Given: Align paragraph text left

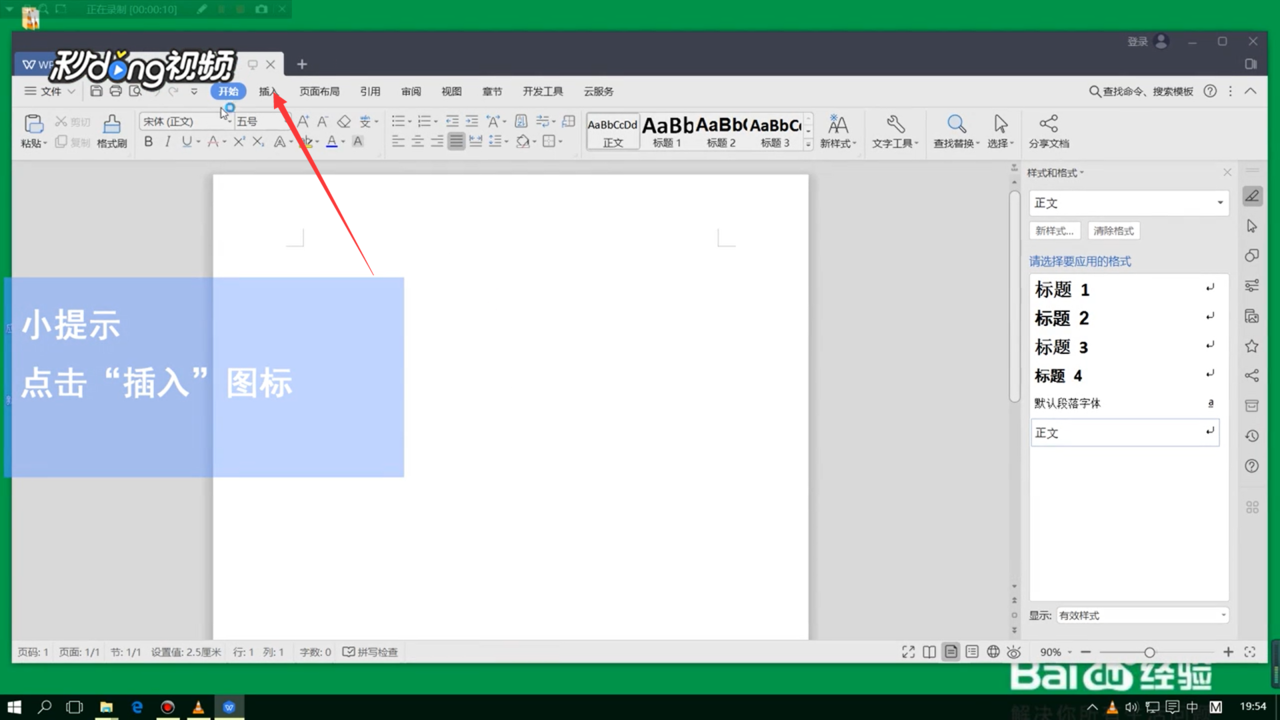Looking at the screenshot, I should tap(398, 142).
